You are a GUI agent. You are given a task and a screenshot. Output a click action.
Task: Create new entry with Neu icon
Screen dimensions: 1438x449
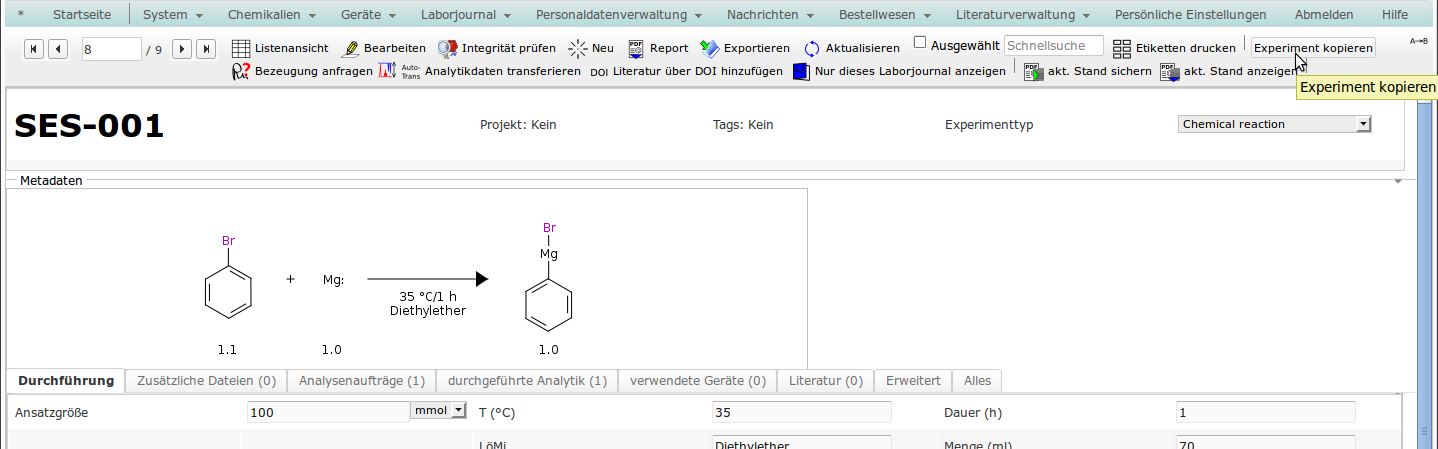click(578, 48)
